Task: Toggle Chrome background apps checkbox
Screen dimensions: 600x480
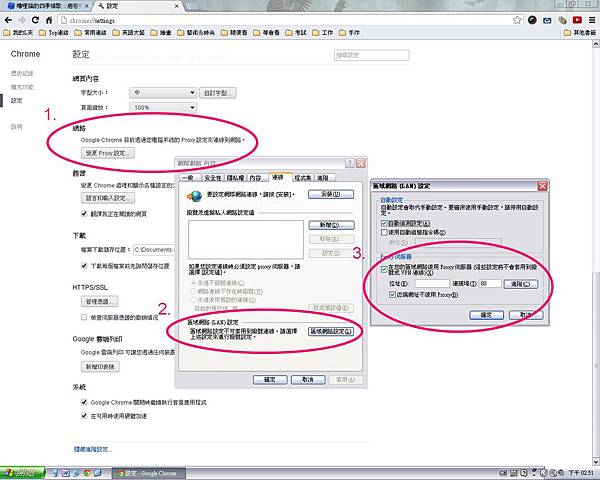Action: coord(84,402)
